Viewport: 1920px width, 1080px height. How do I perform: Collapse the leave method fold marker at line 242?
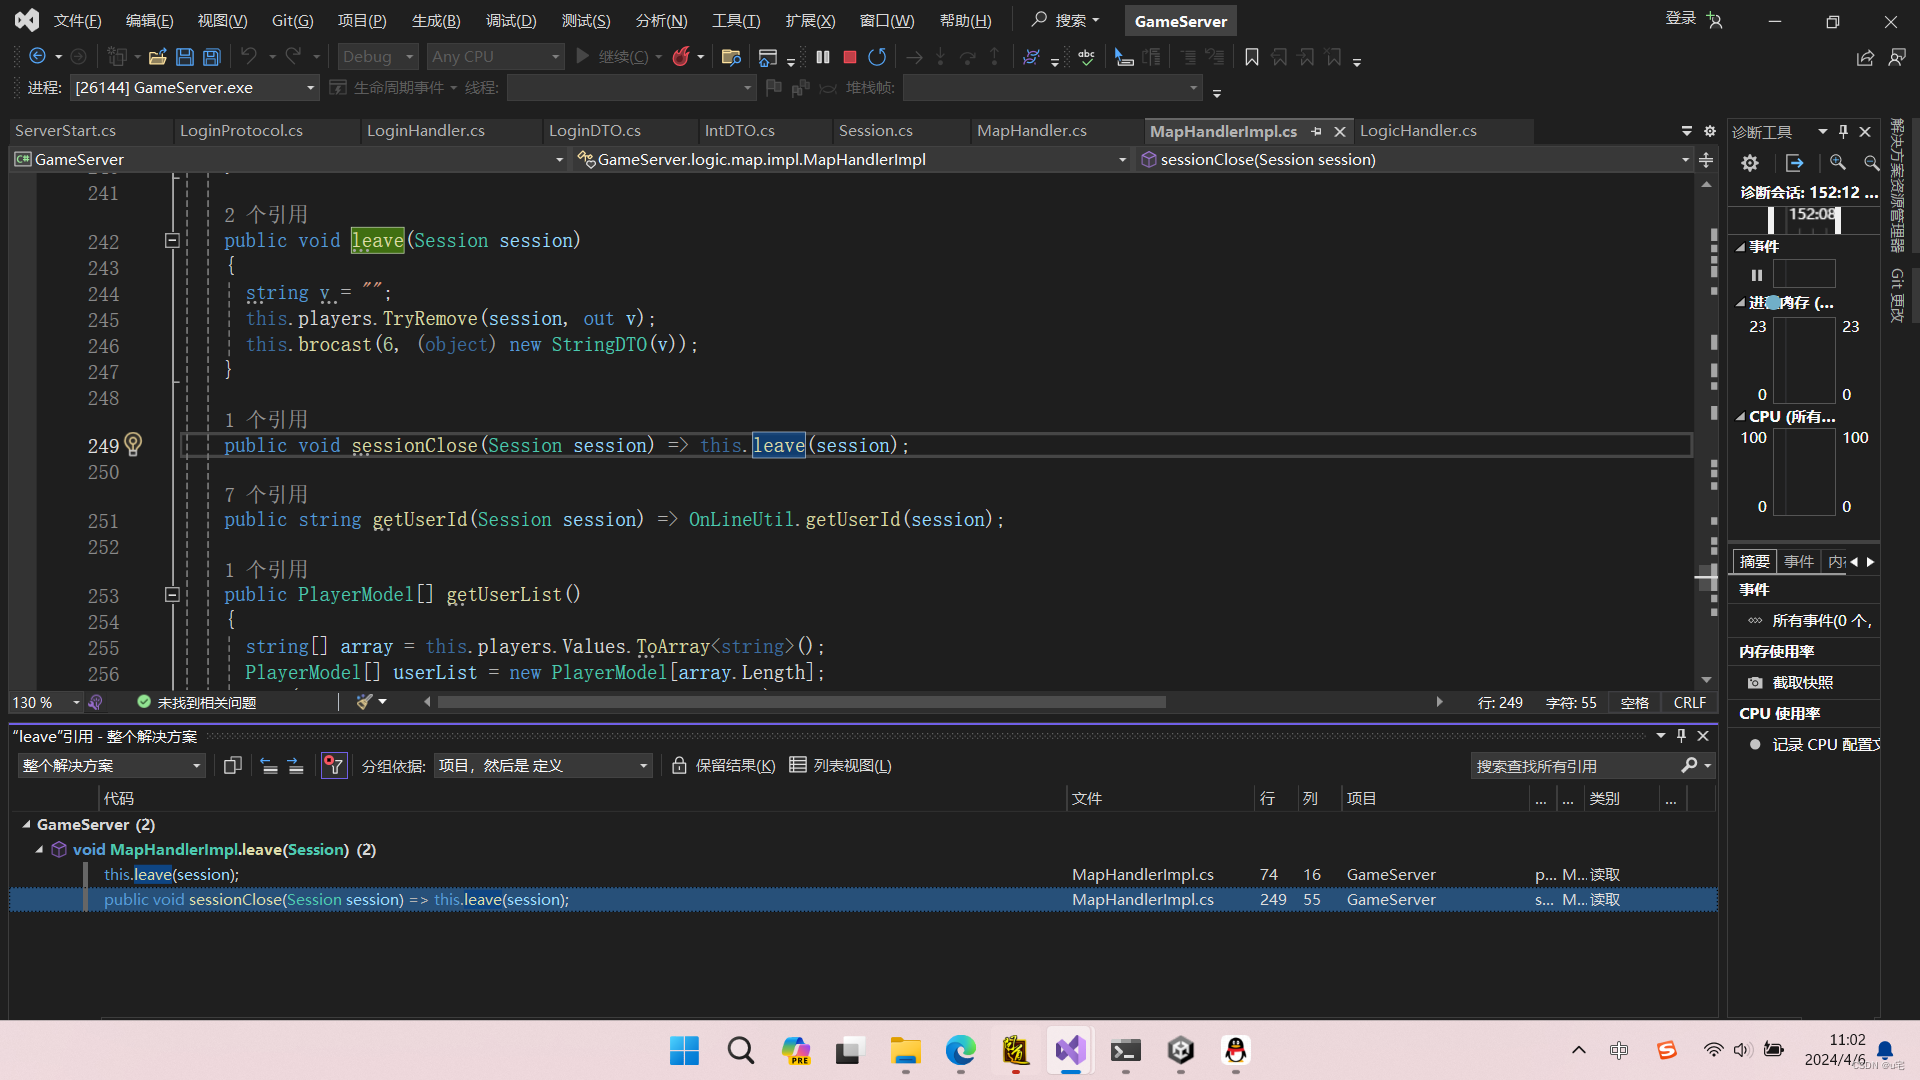pos(172,241)
